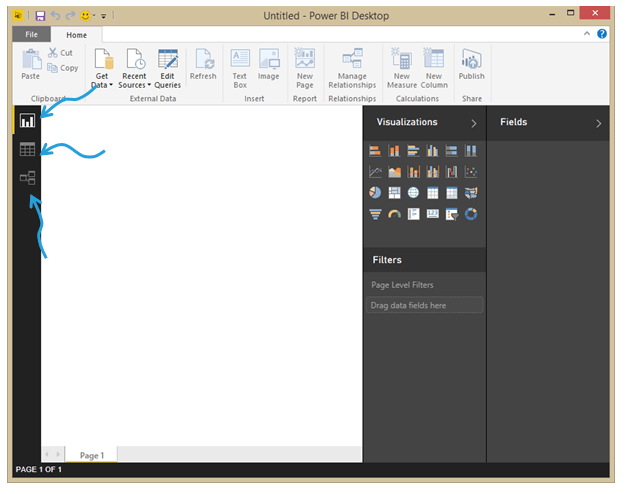
Task: Select the donut chart visualization
Action: (x=471, y=213)
